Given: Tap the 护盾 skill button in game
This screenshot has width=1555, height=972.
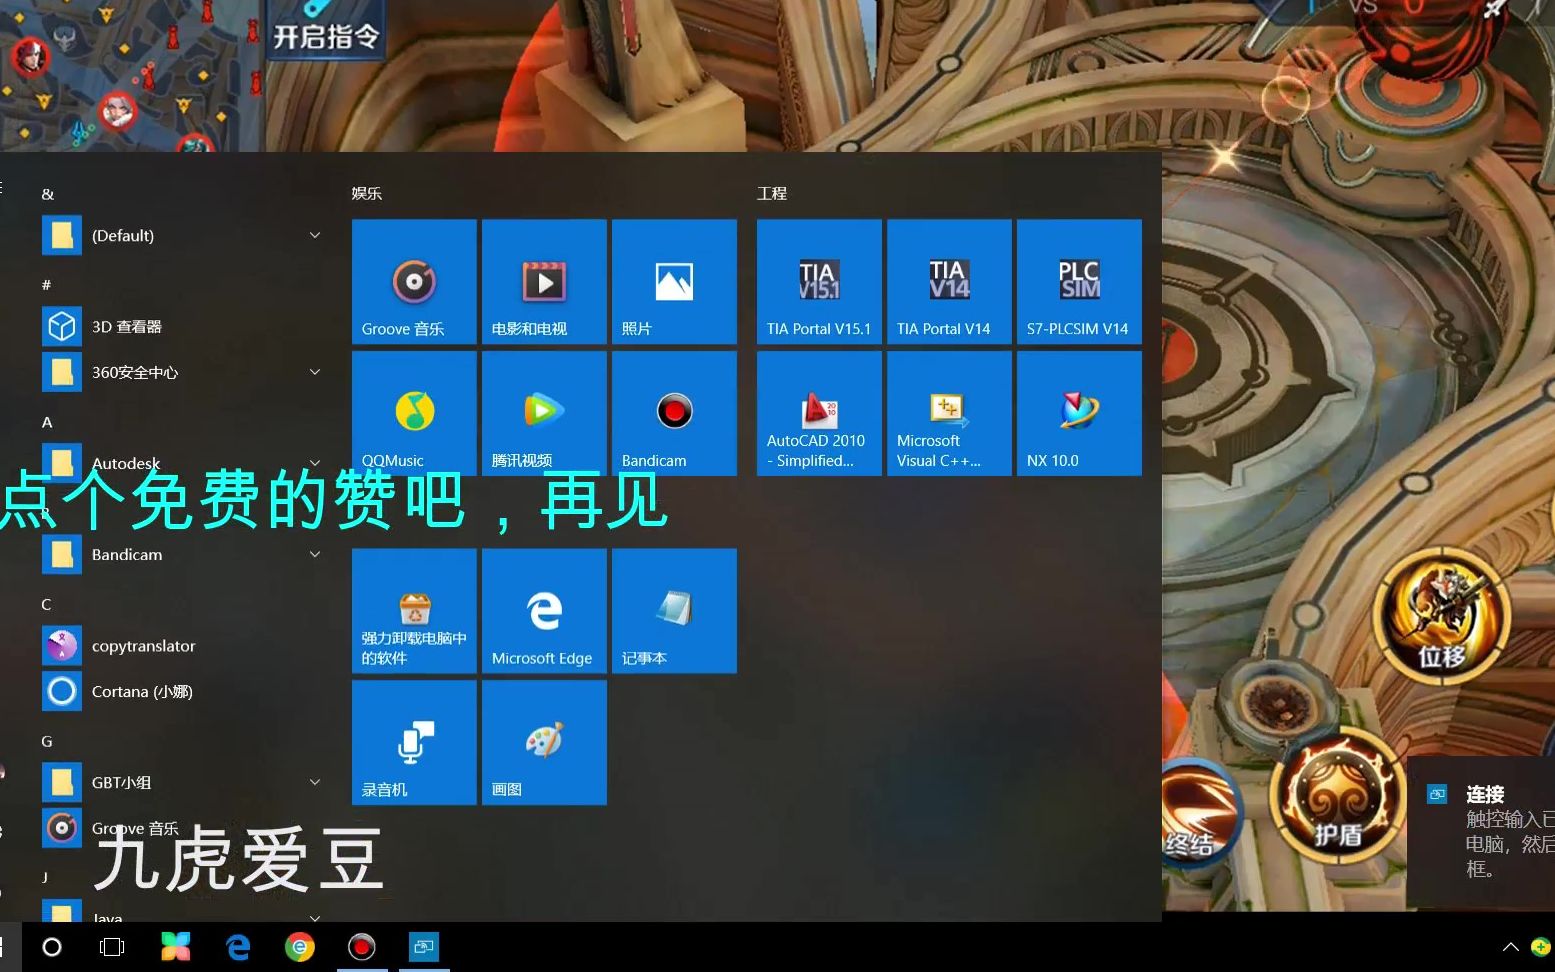Looking at the screenshot, I should click(1336, 797).
